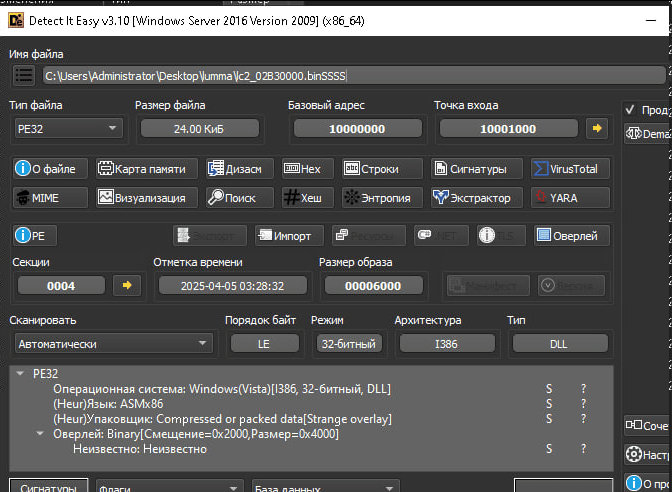
Task: Open the О файле info button
Action: [x=50, y=169]
